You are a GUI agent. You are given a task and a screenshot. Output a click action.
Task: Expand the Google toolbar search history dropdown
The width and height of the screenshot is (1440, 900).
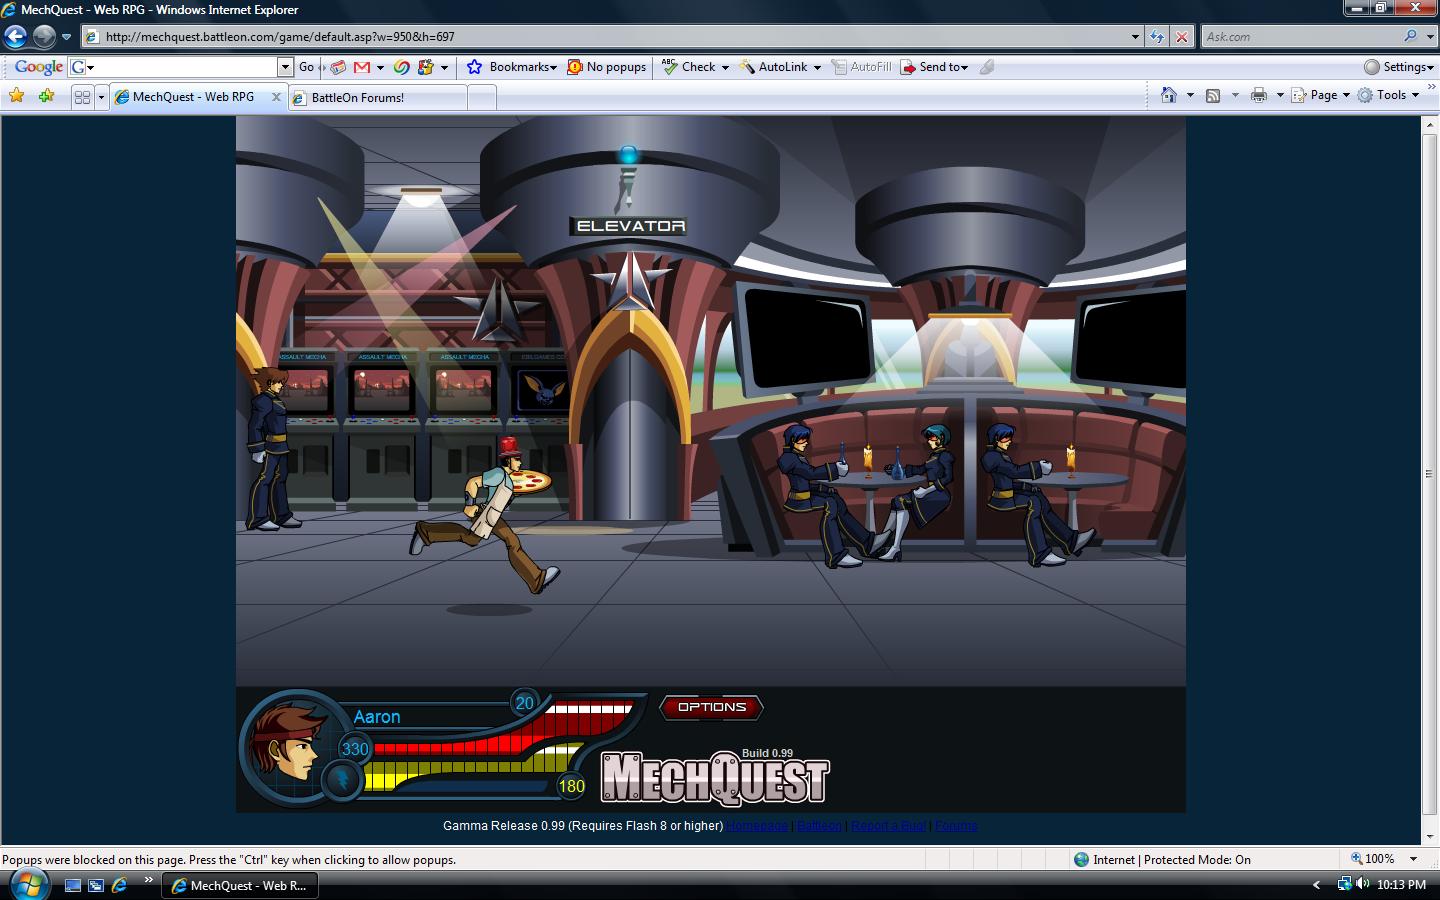pyautogui.click(x=285, y=67)
